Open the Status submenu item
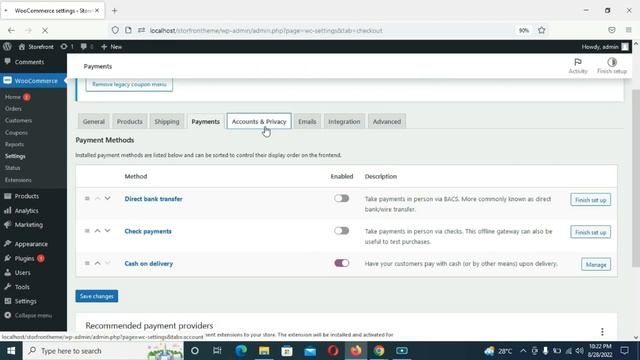 pyautogui.click(x=12, y=168)
